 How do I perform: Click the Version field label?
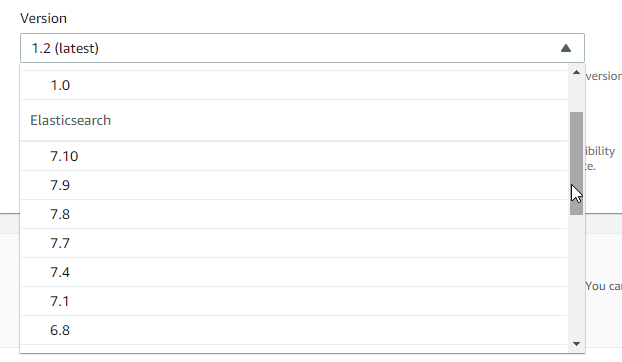tap(44, 18)
